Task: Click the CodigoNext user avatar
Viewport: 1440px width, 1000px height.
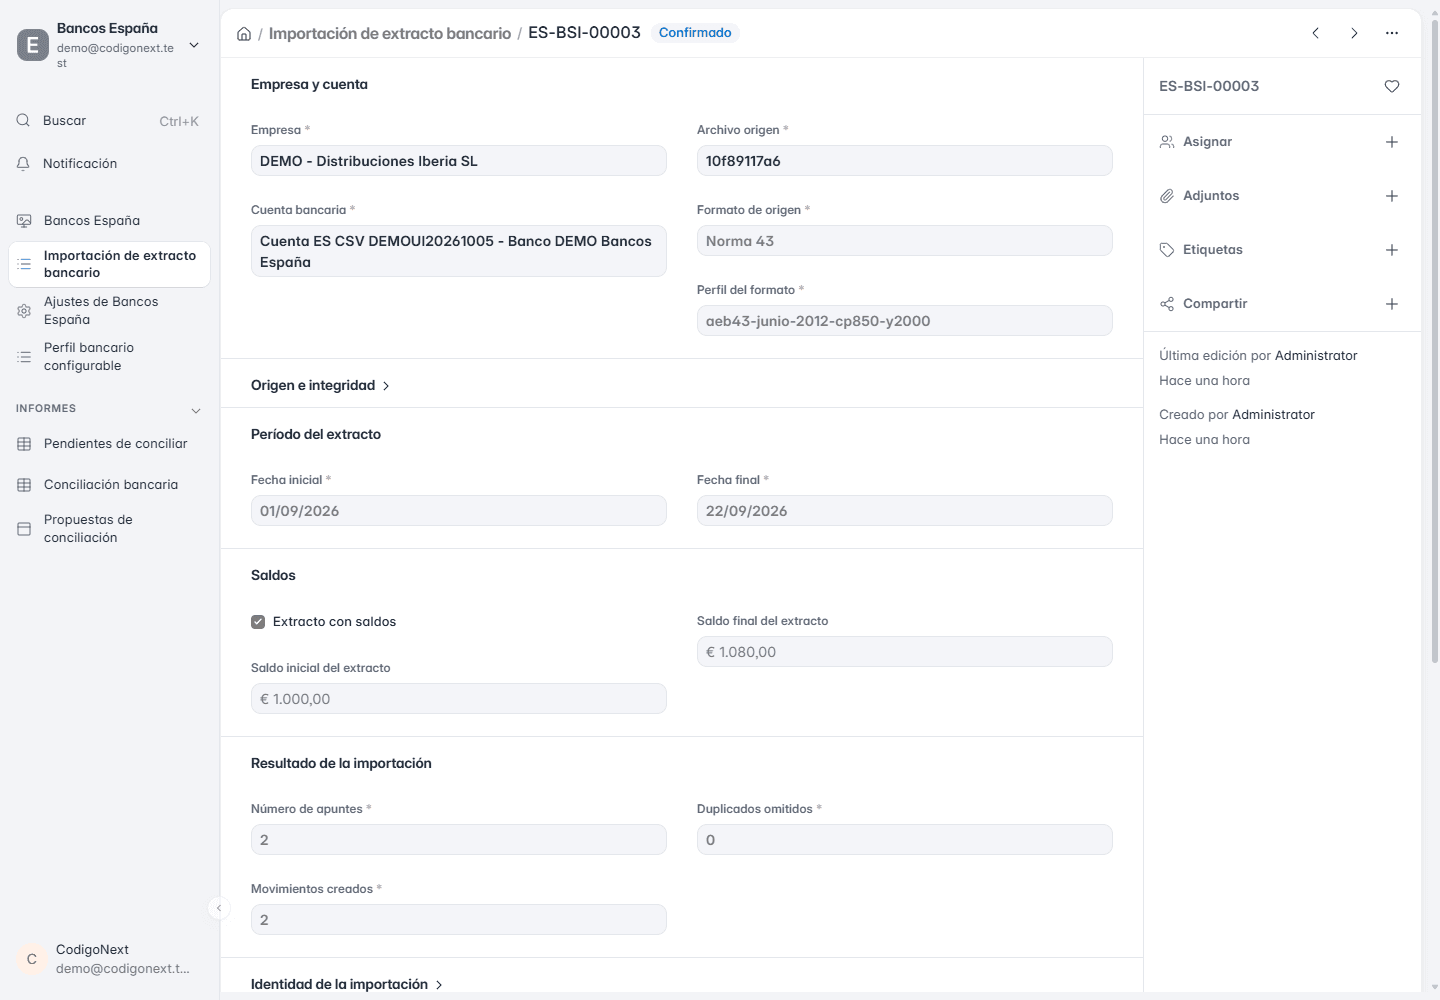Action: [x=32, y=959]
